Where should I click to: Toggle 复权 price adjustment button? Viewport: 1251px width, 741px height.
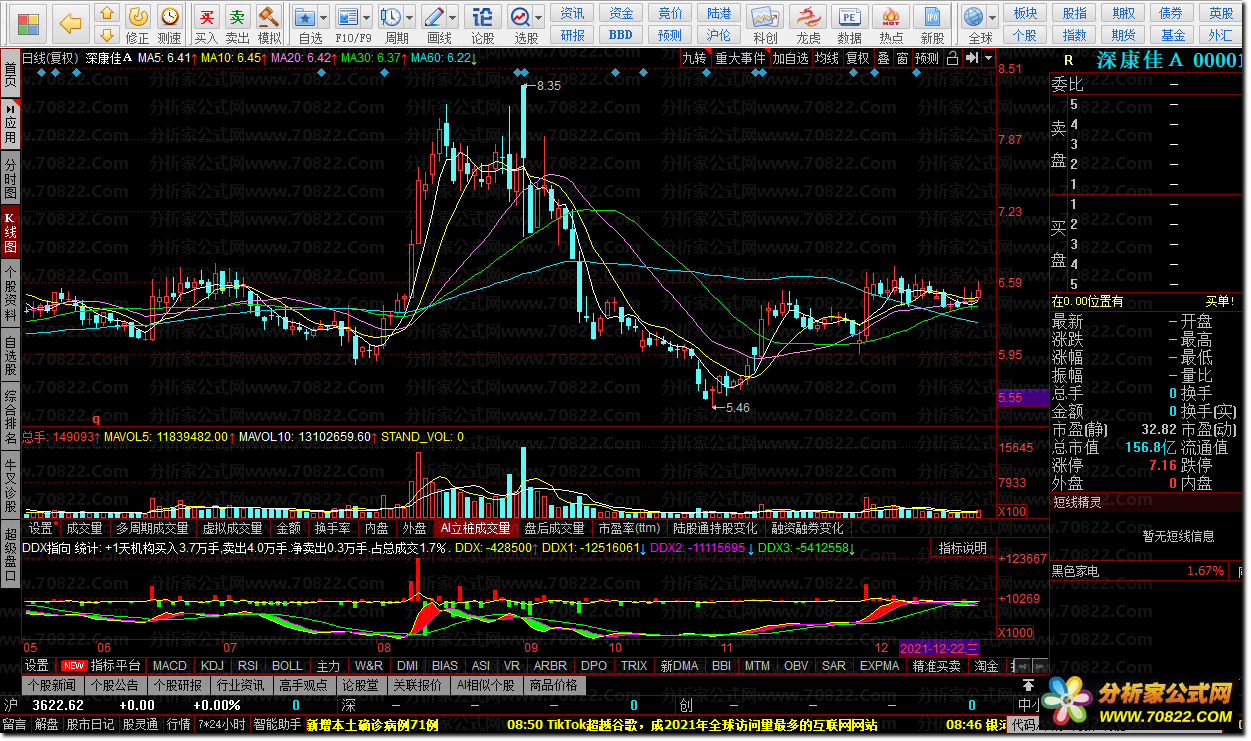(858, 58)
